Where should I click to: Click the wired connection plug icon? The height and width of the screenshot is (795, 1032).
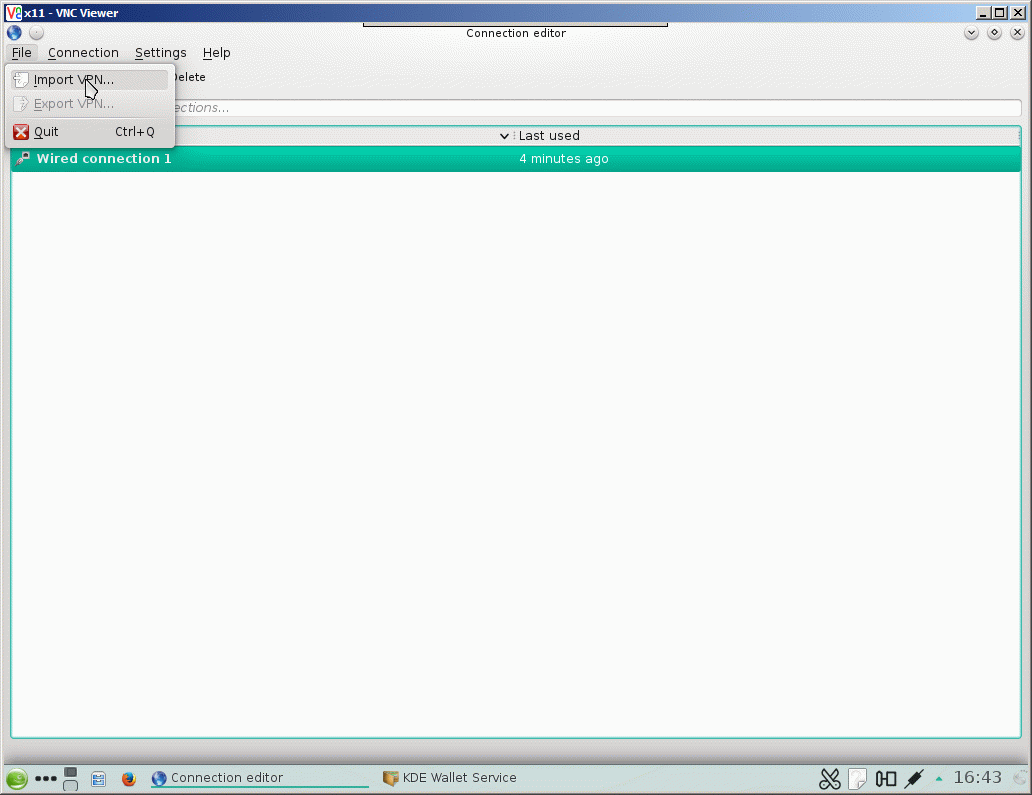23,159
